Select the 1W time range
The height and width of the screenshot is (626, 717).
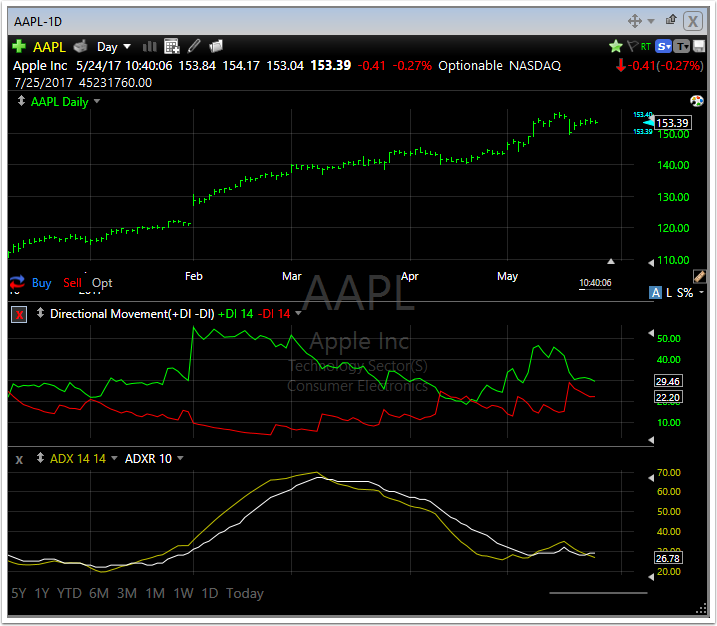[183, 593]
